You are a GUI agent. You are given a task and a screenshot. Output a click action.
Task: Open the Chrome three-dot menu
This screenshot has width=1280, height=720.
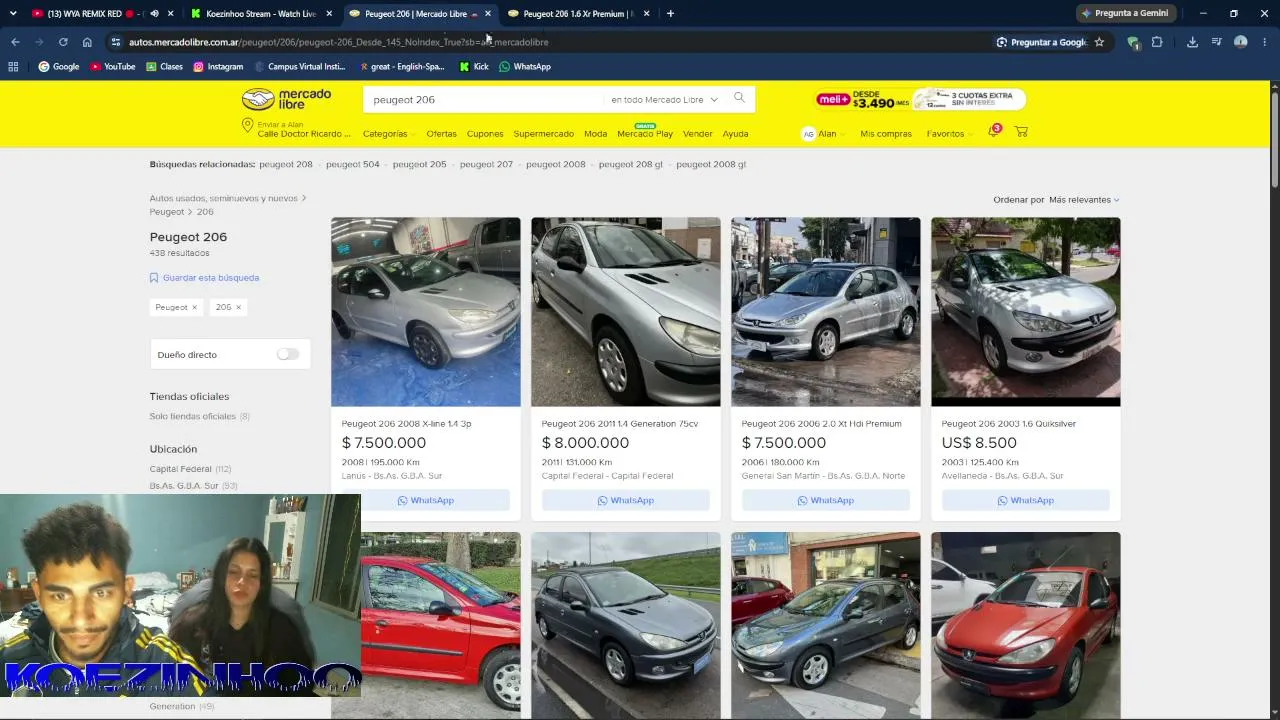(x=1265, y=42)
